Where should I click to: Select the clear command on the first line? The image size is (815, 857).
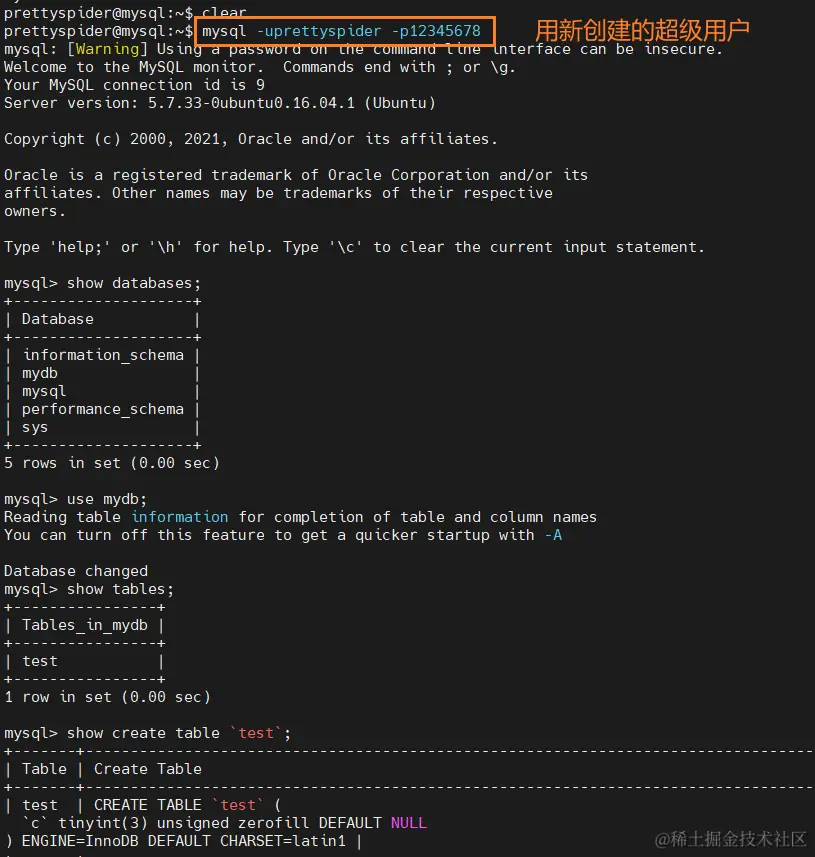click(224, 12)
